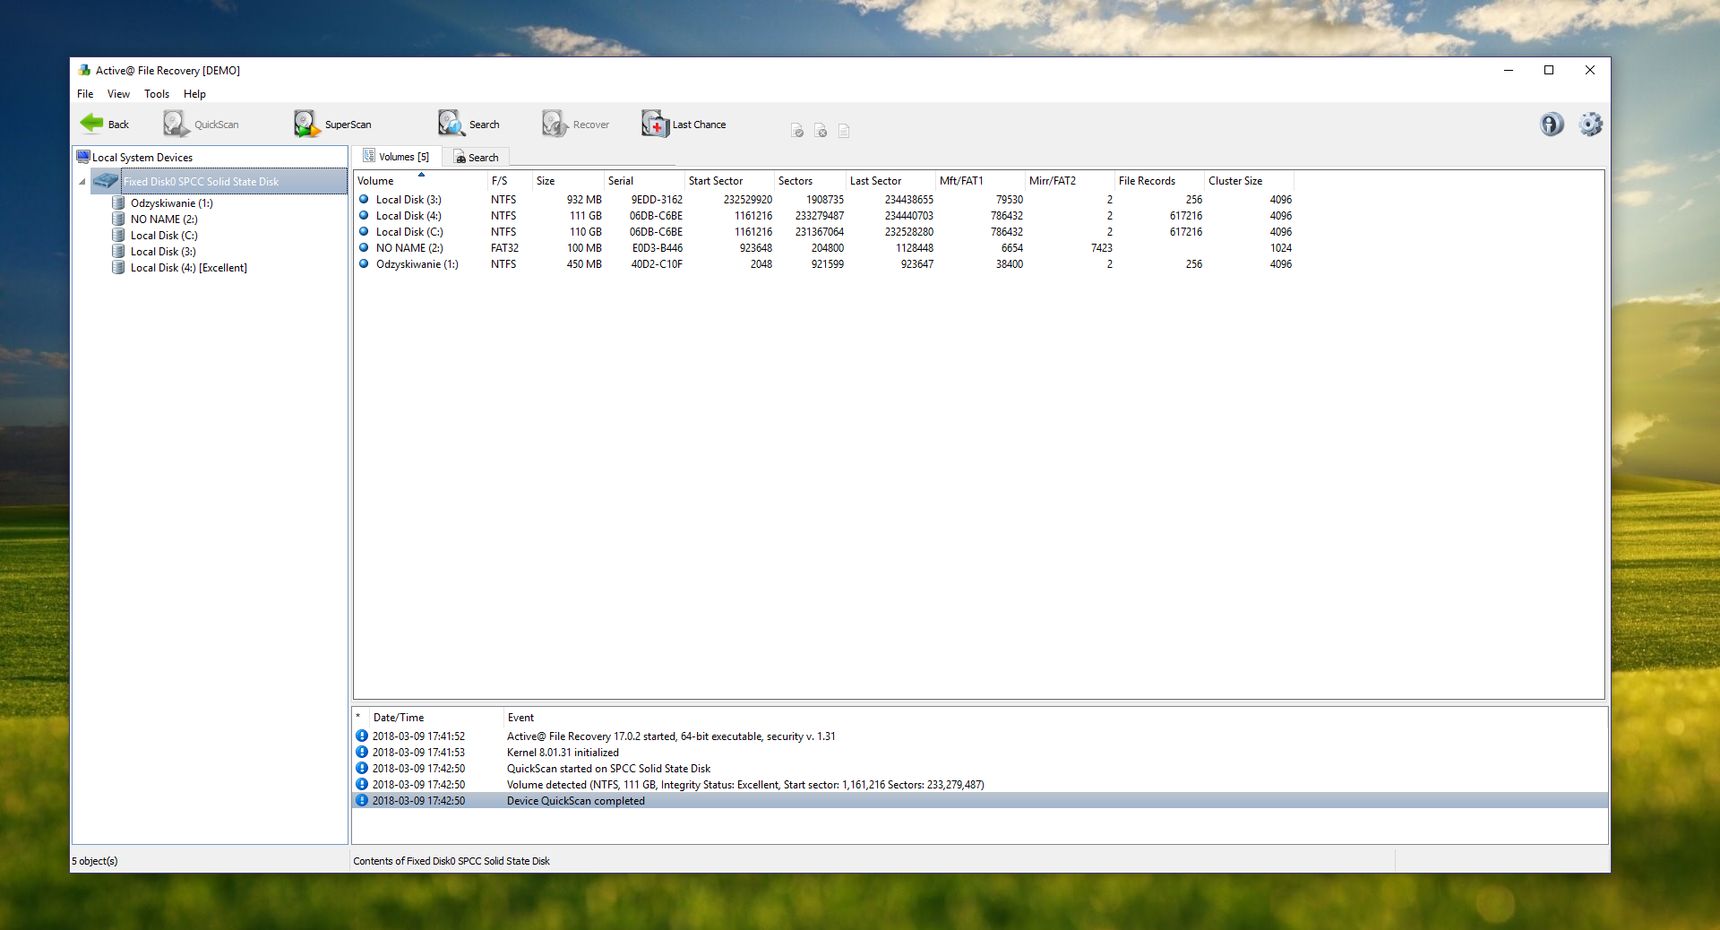Select Local Disk (C:) in device tree
This screenshot has width=1720, height=930.
click(x=164, y=235)
